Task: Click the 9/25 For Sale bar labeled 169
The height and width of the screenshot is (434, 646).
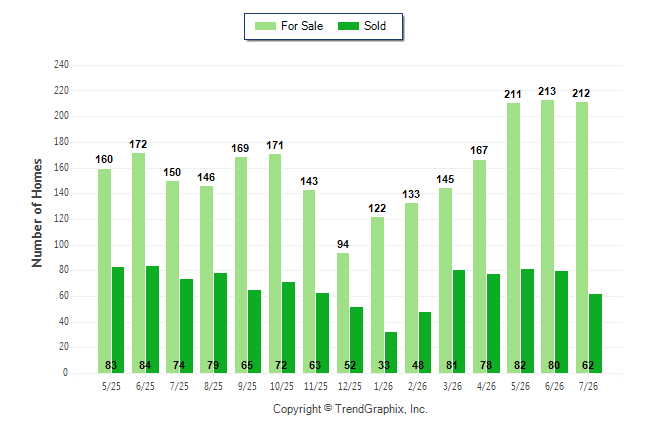Action: pos(241,265)
